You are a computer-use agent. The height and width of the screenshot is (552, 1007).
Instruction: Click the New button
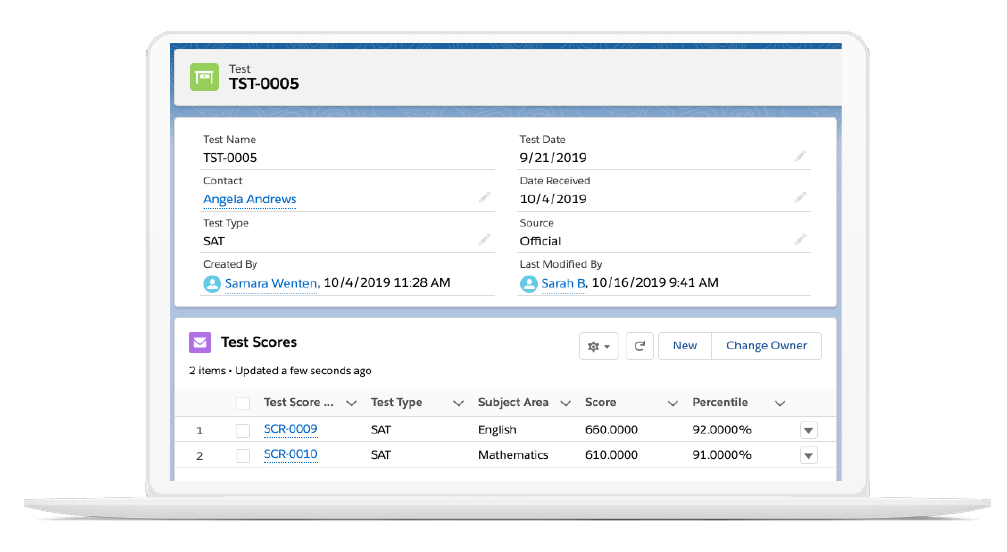tap(685, 346)
